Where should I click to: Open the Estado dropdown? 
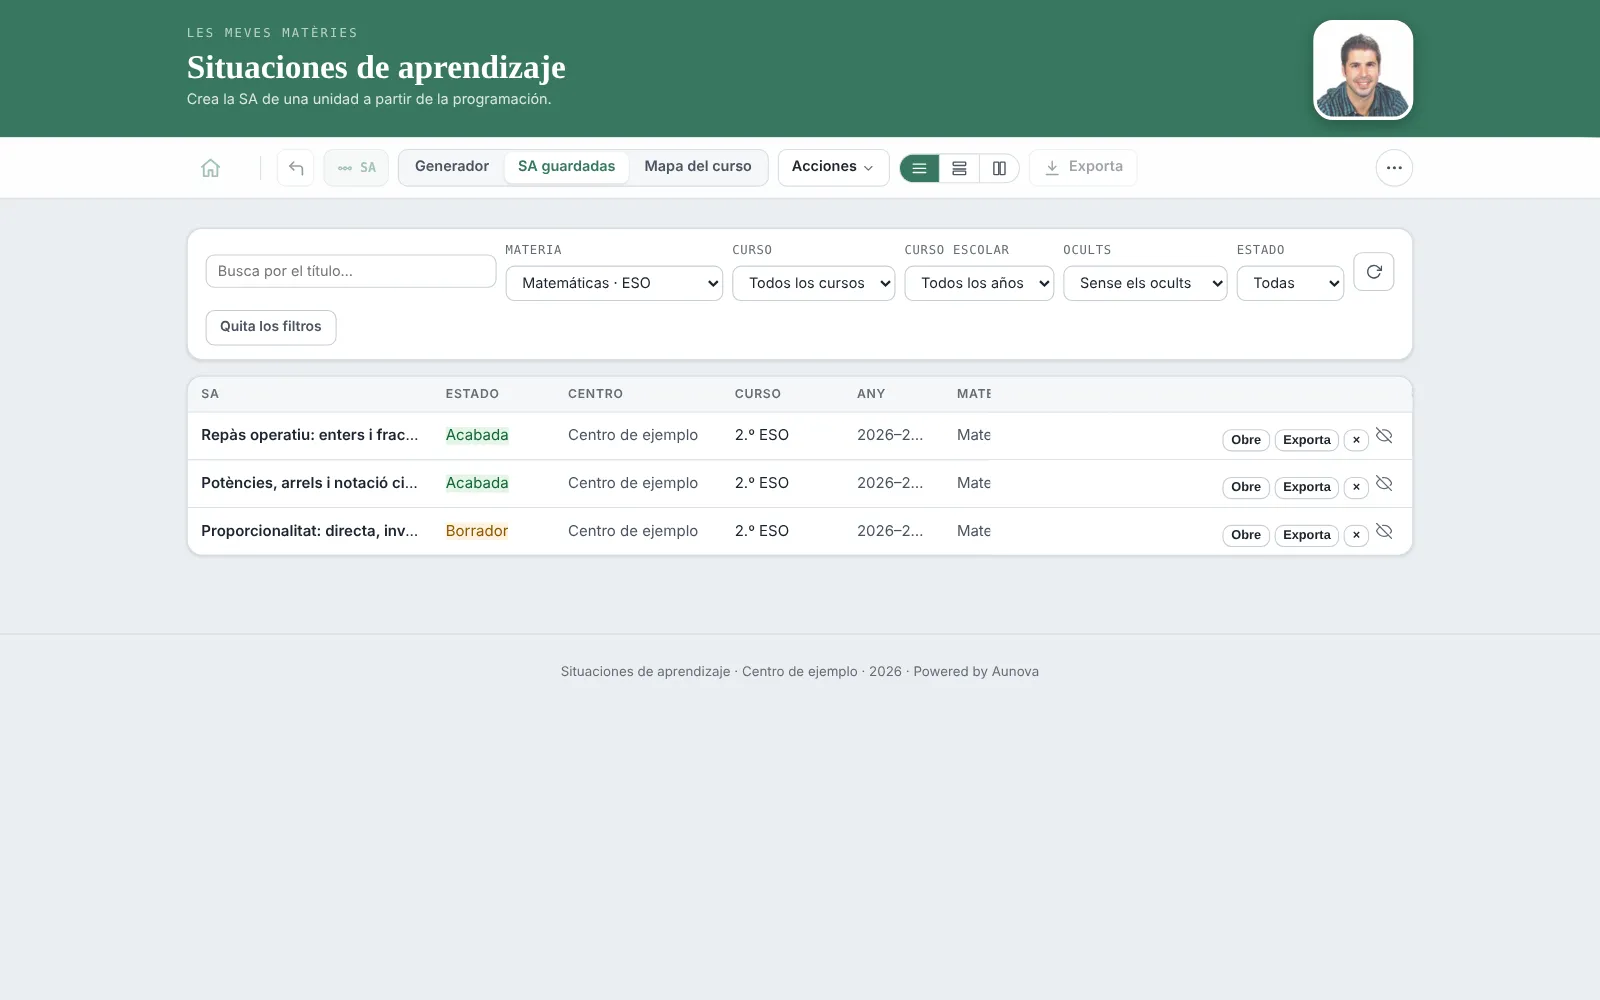coord(1290,283)
